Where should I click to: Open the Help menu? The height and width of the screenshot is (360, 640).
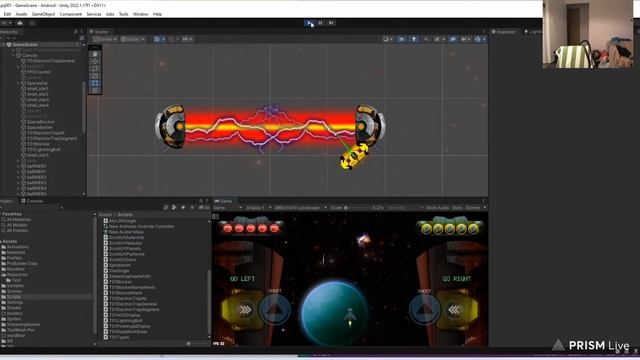(x=158, y=14)
